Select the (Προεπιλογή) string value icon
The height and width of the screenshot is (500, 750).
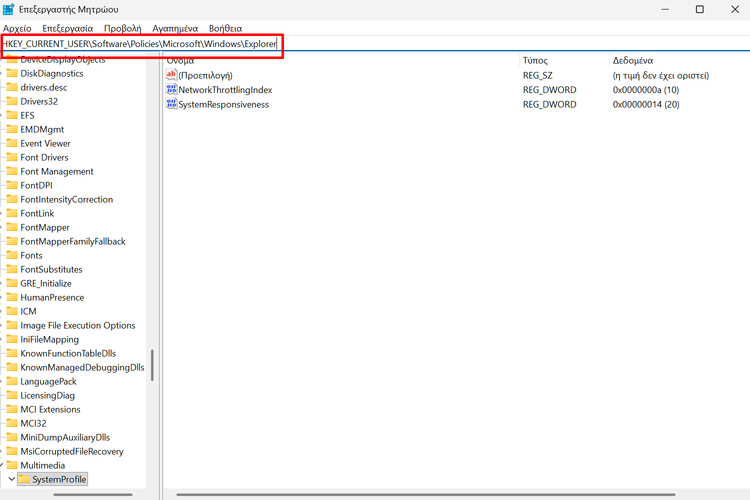click(x=171, y=75)
